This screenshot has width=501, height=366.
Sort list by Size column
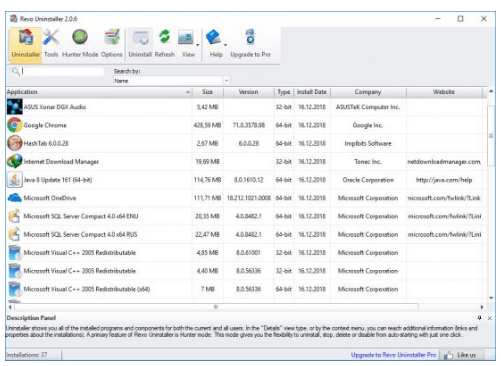pos(207,92)
